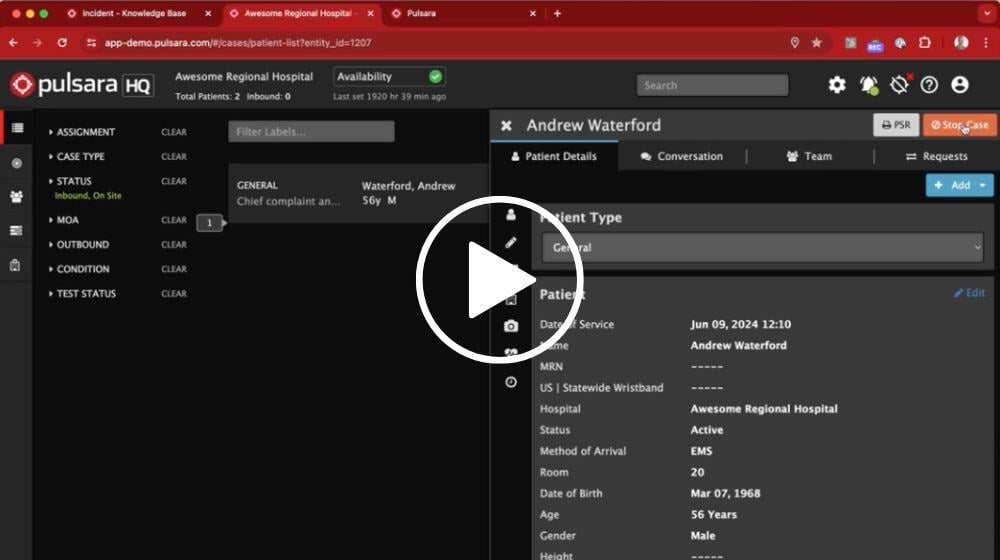Open the stacked cards sidebar icon
Image resolution: width=1000 pixels, height=560 pixels.
pyautogui.click(x=17, y=230)
